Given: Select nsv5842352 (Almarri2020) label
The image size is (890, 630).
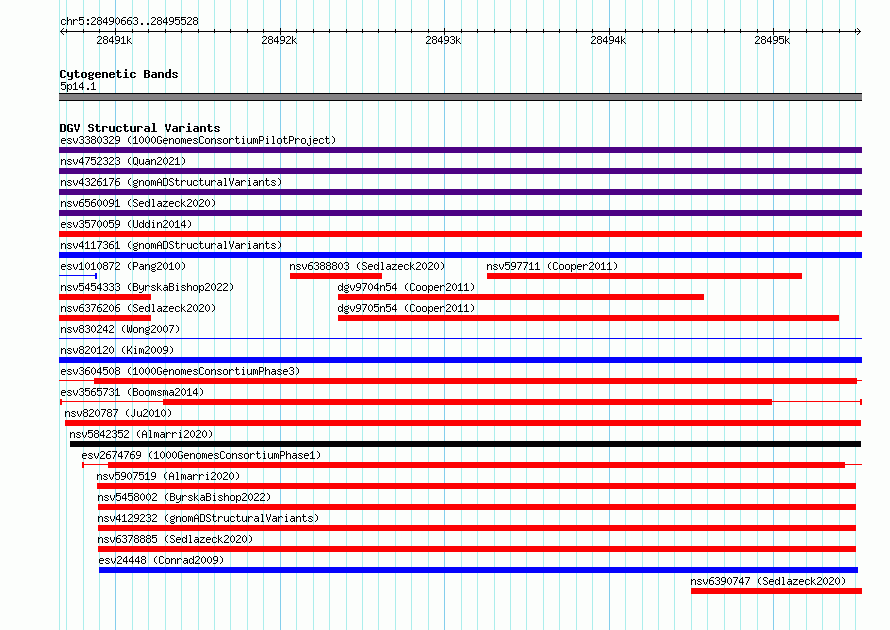Looking at the screenshot, I should point(141,434).
